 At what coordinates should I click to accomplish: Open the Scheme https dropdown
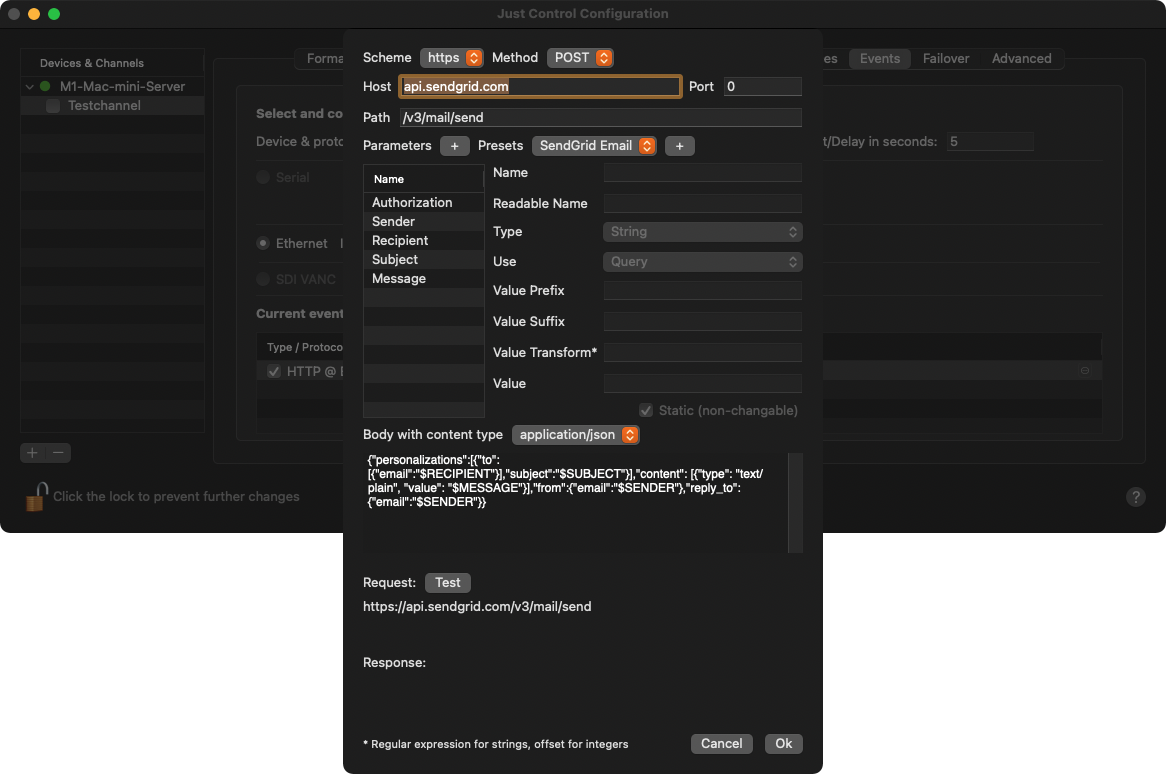coord(451,57)
